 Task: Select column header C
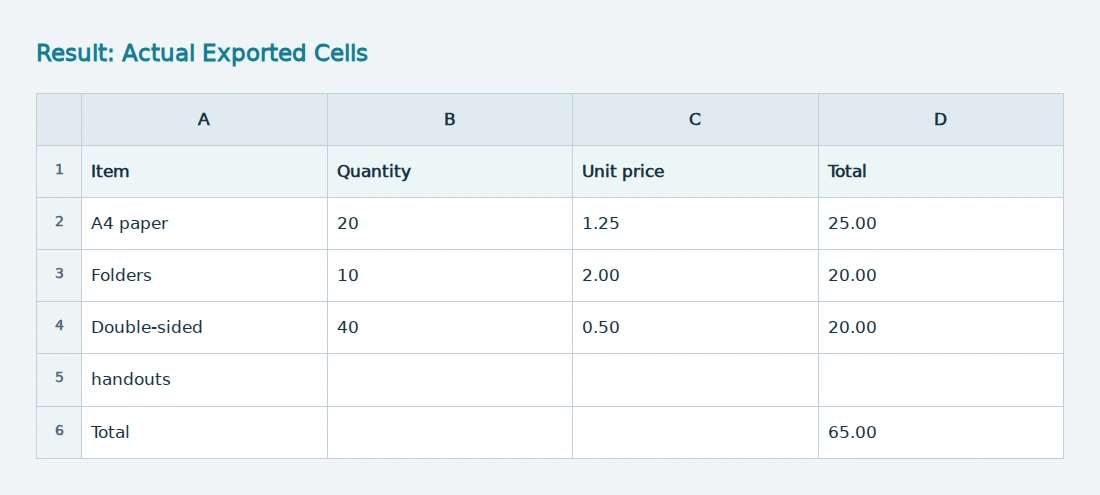pyautogui.click(x=695, y=119)
